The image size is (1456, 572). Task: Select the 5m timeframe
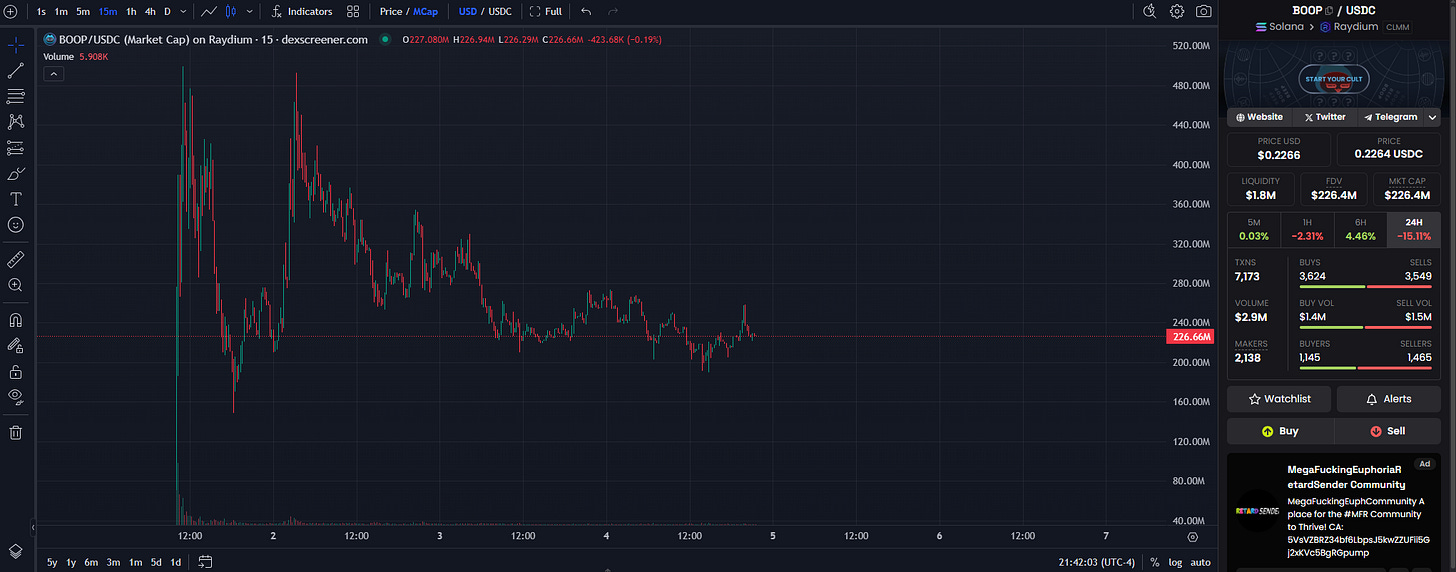pos(83,11)
